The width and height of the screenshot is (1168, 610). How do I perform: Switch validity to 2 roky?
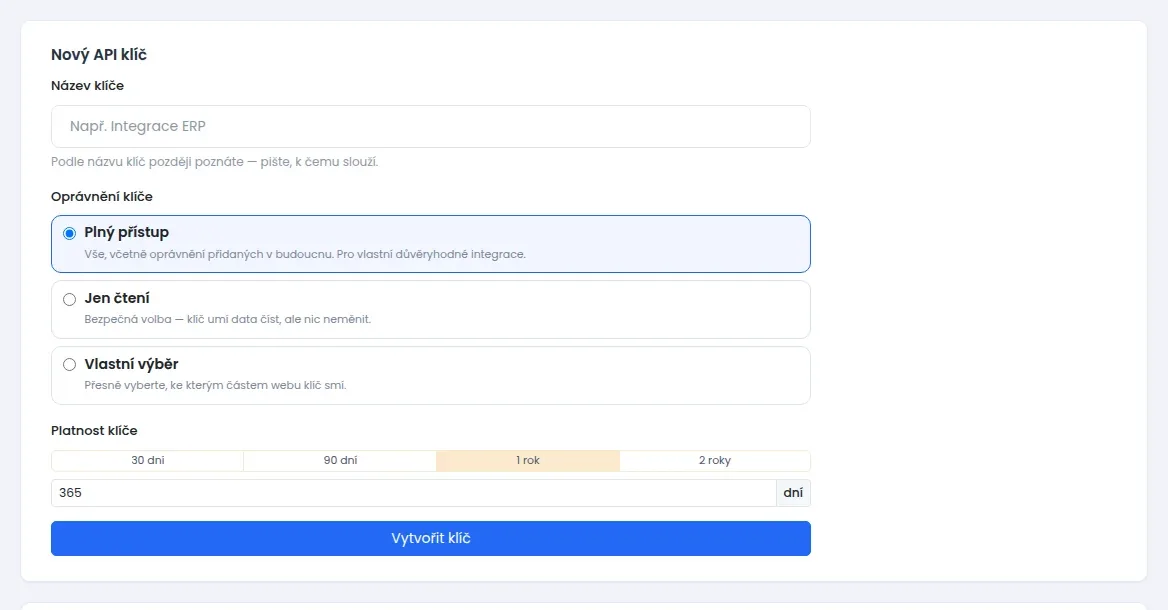[x=714, y=460]
